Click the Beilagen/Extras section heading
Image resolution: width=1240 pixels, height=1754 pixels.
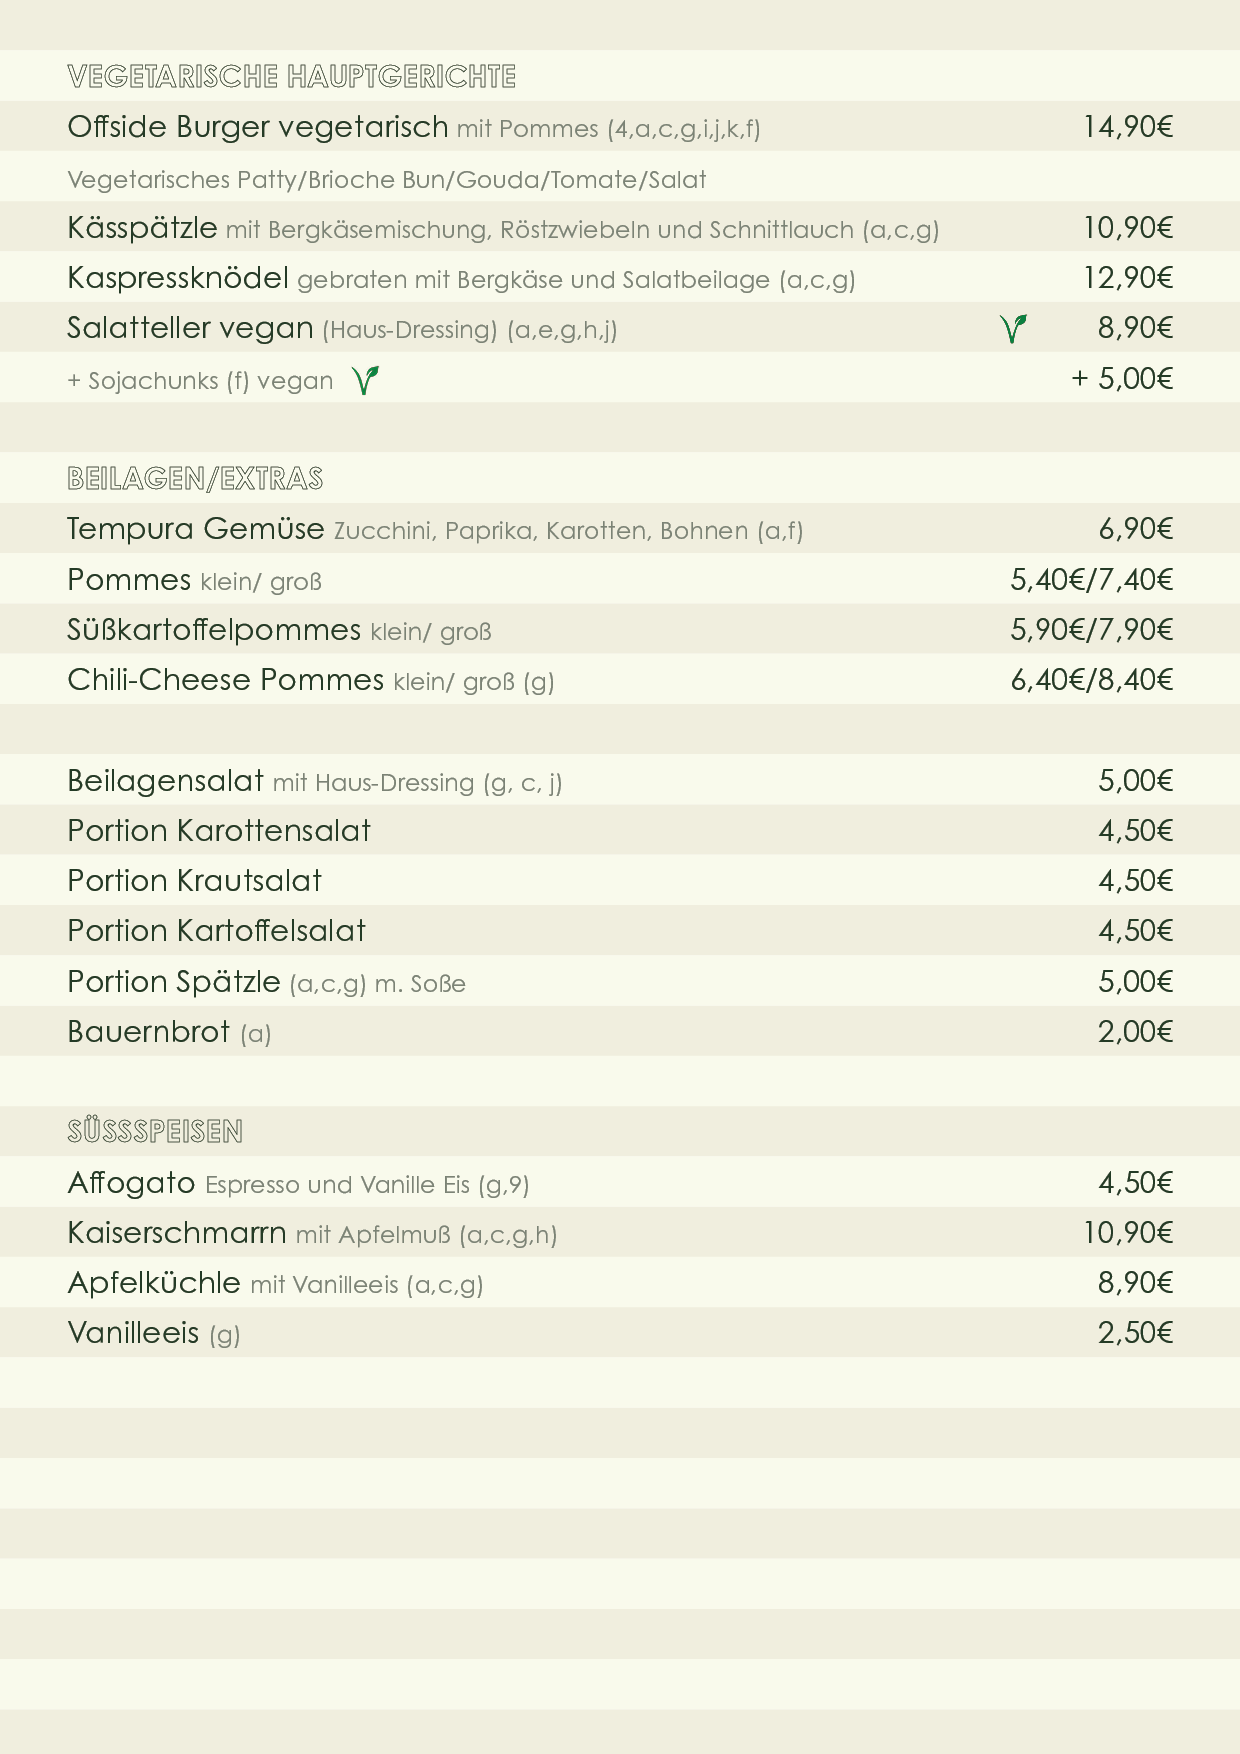point(195,479)
